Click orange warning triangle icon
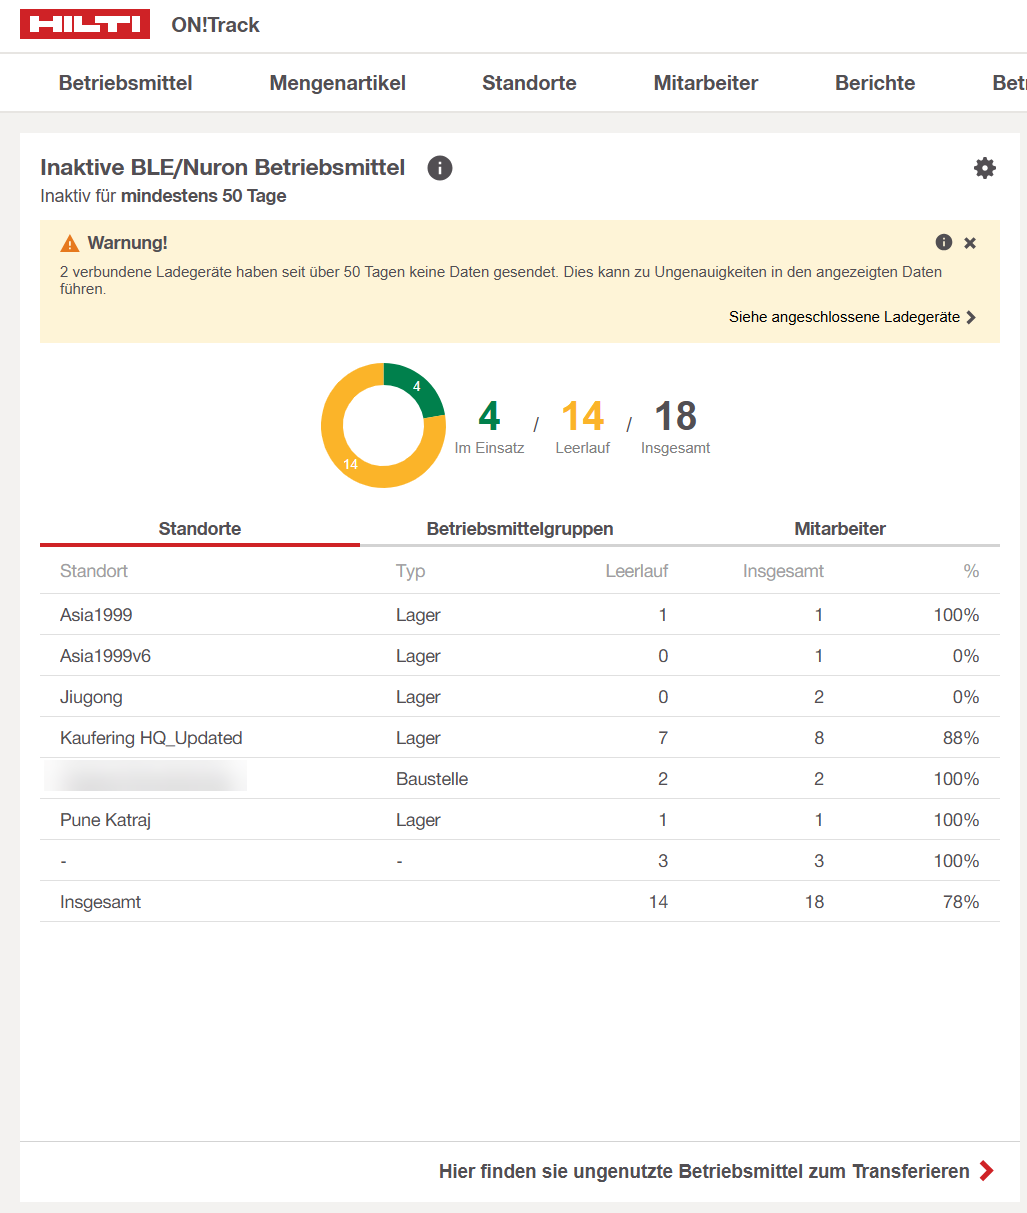 69,243
